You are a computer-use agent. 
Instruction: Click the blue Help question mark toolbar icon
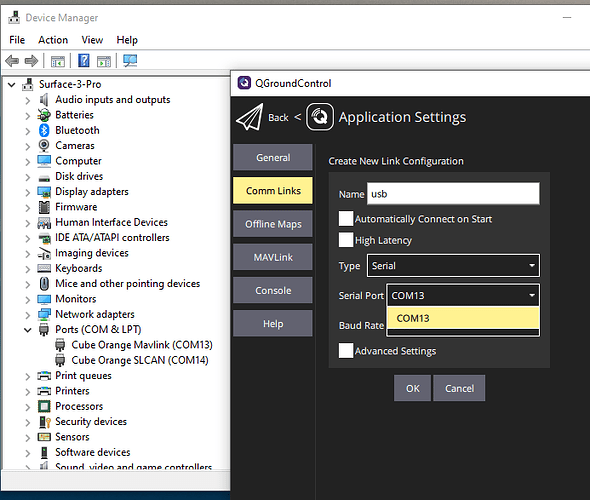pyautogui.click(x=84, y=61)
